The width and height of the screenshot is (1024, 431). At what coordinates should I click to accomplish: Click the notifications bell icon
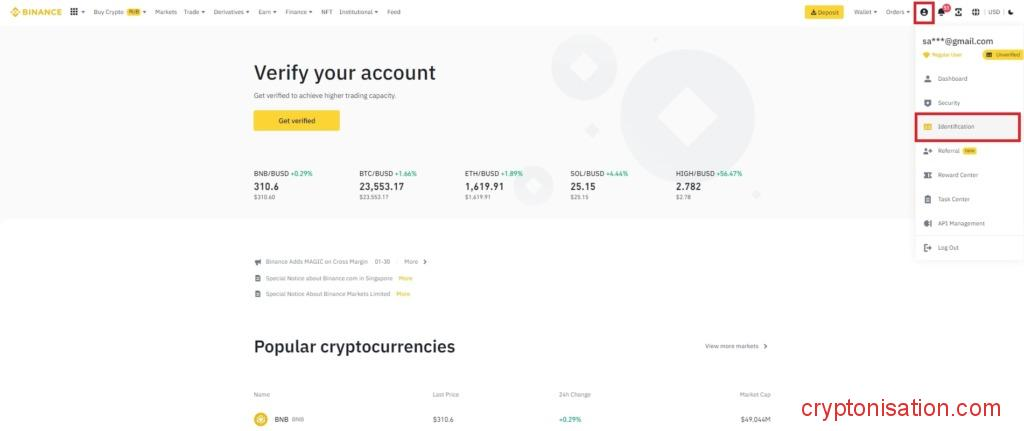tap(942, 12)
